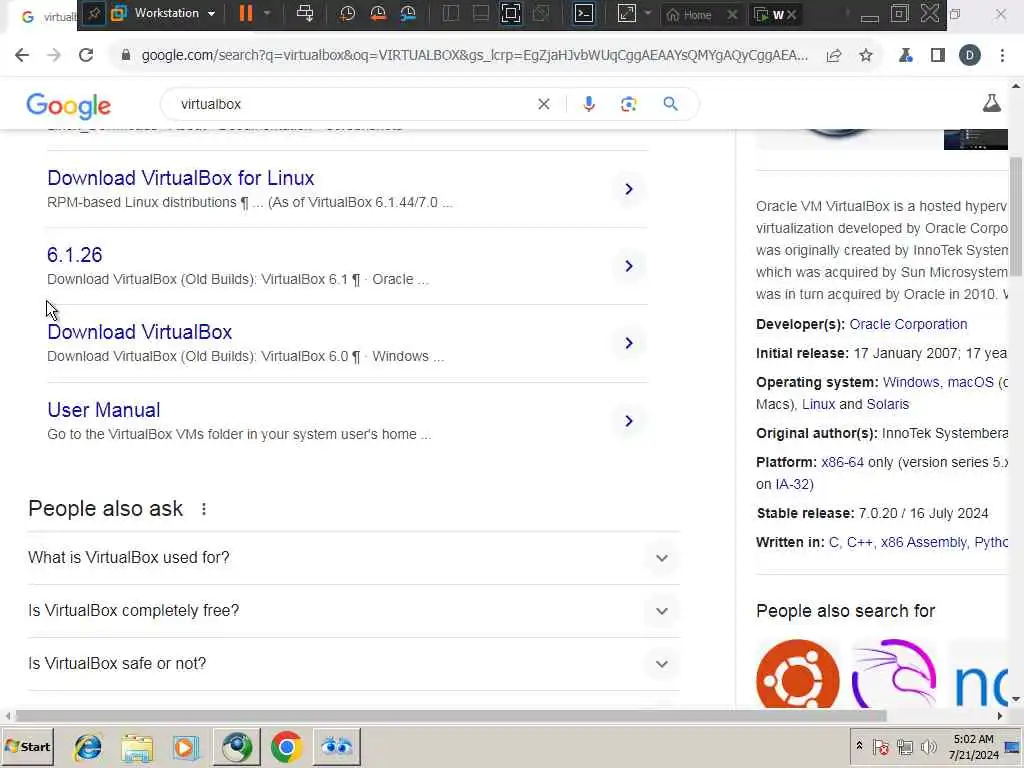
Task: Start voice search with the microphone
Action: [x=588, y=104]
